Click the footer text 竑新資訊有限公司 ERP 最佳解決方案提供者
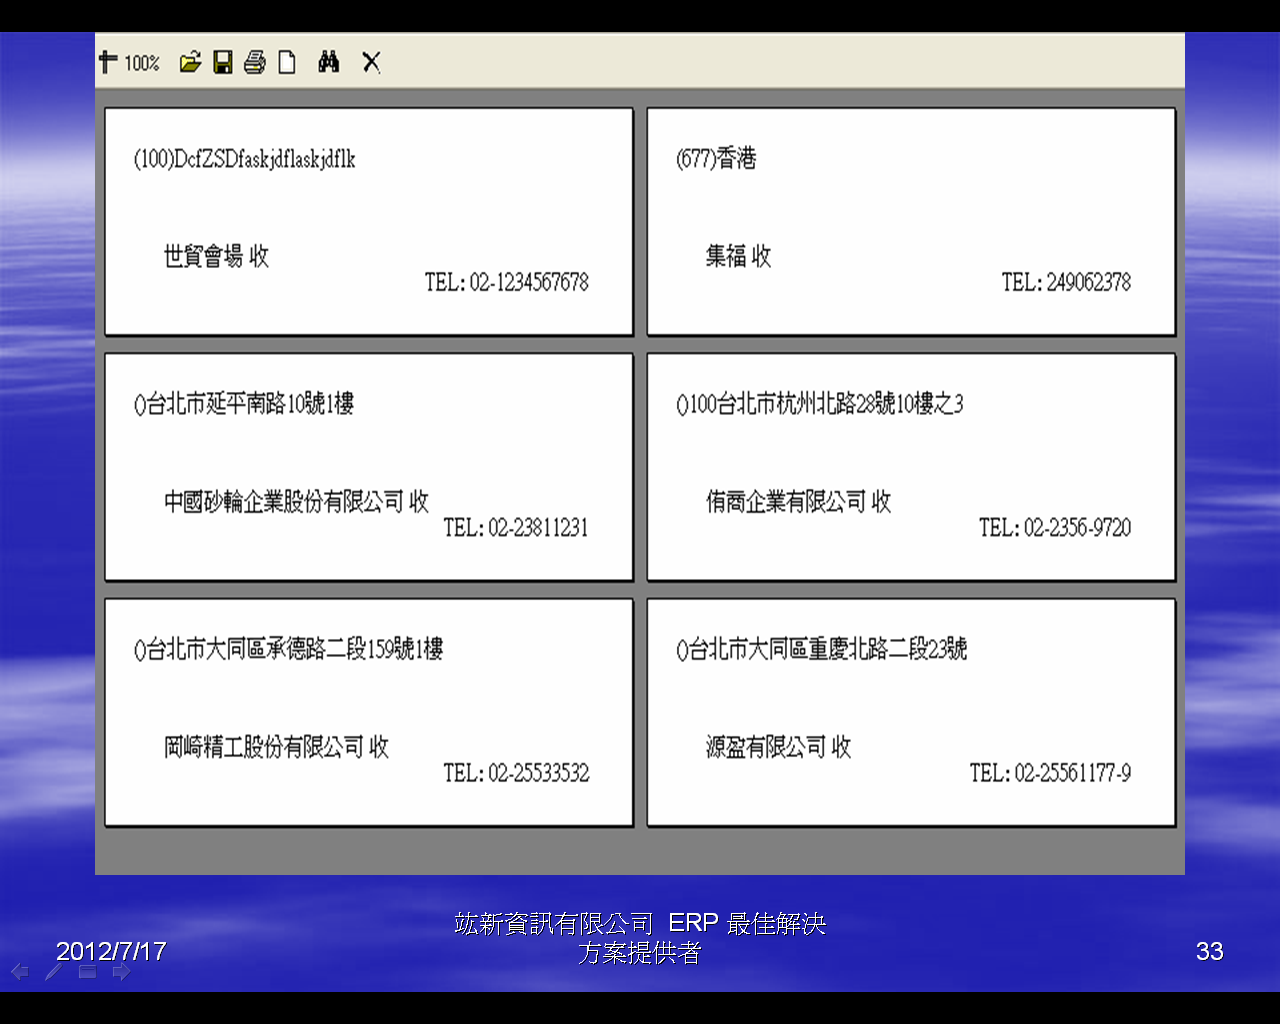The height and width of the screenshot is (1024, 1280). [x=640, y=938]
